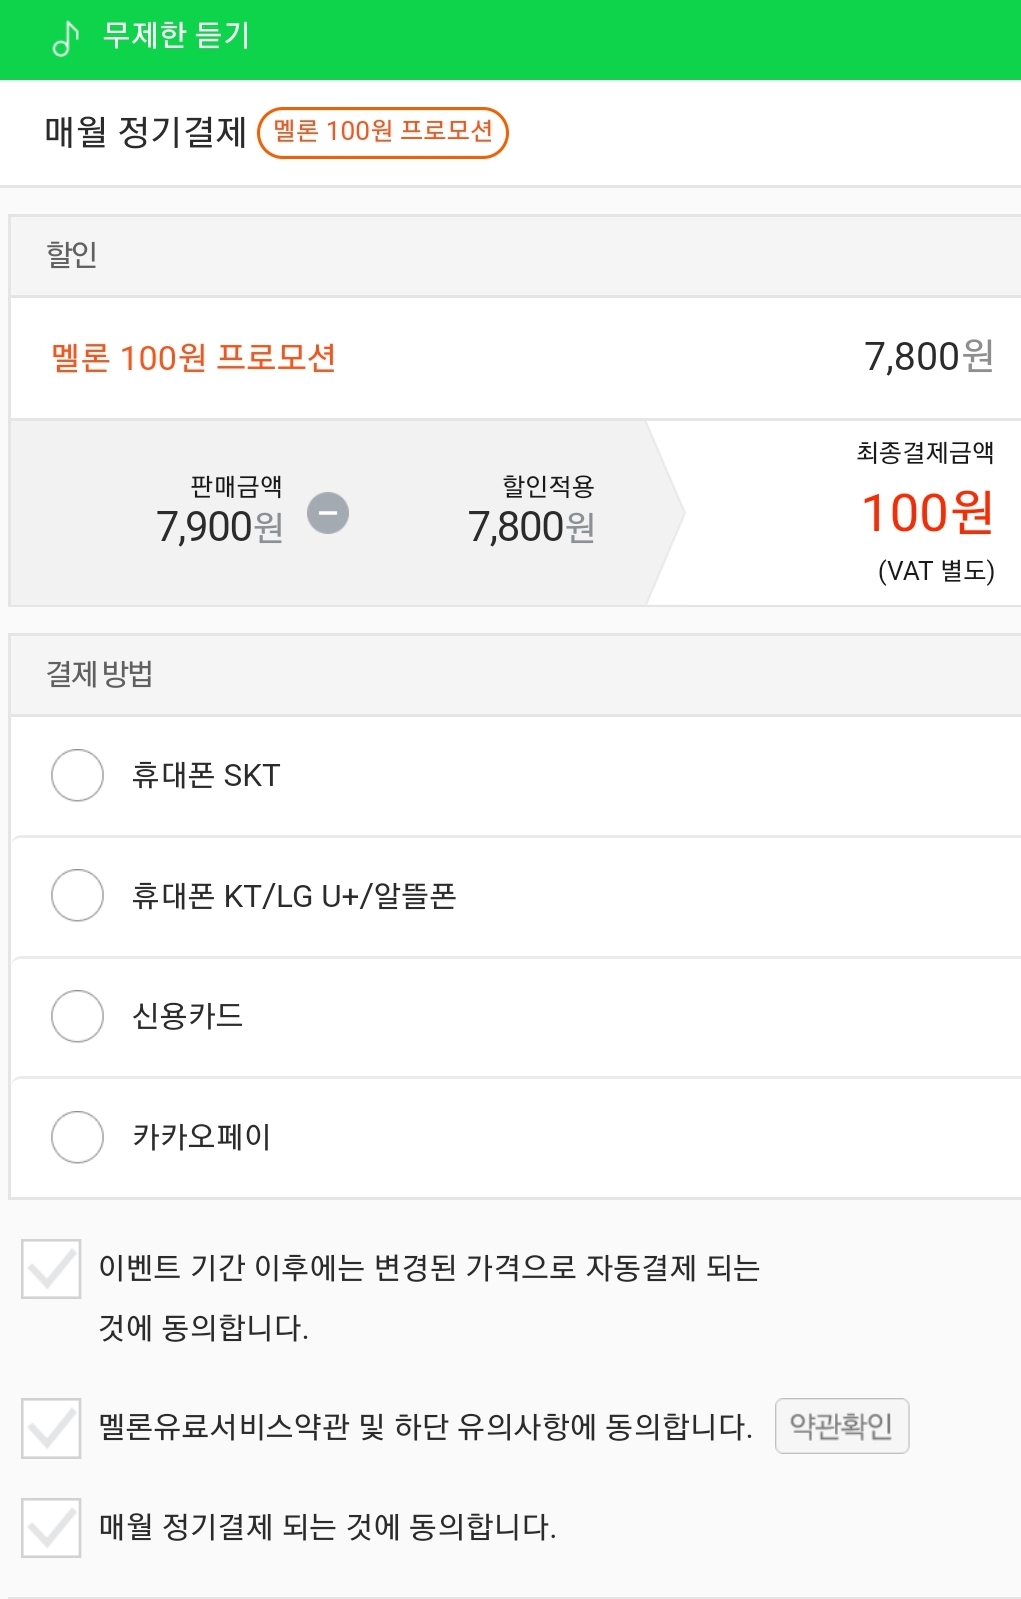Select 휴대폰 KT/LG U+/알뜰폰 radio button
1021x1599 pixels.
tap(78, 895)
